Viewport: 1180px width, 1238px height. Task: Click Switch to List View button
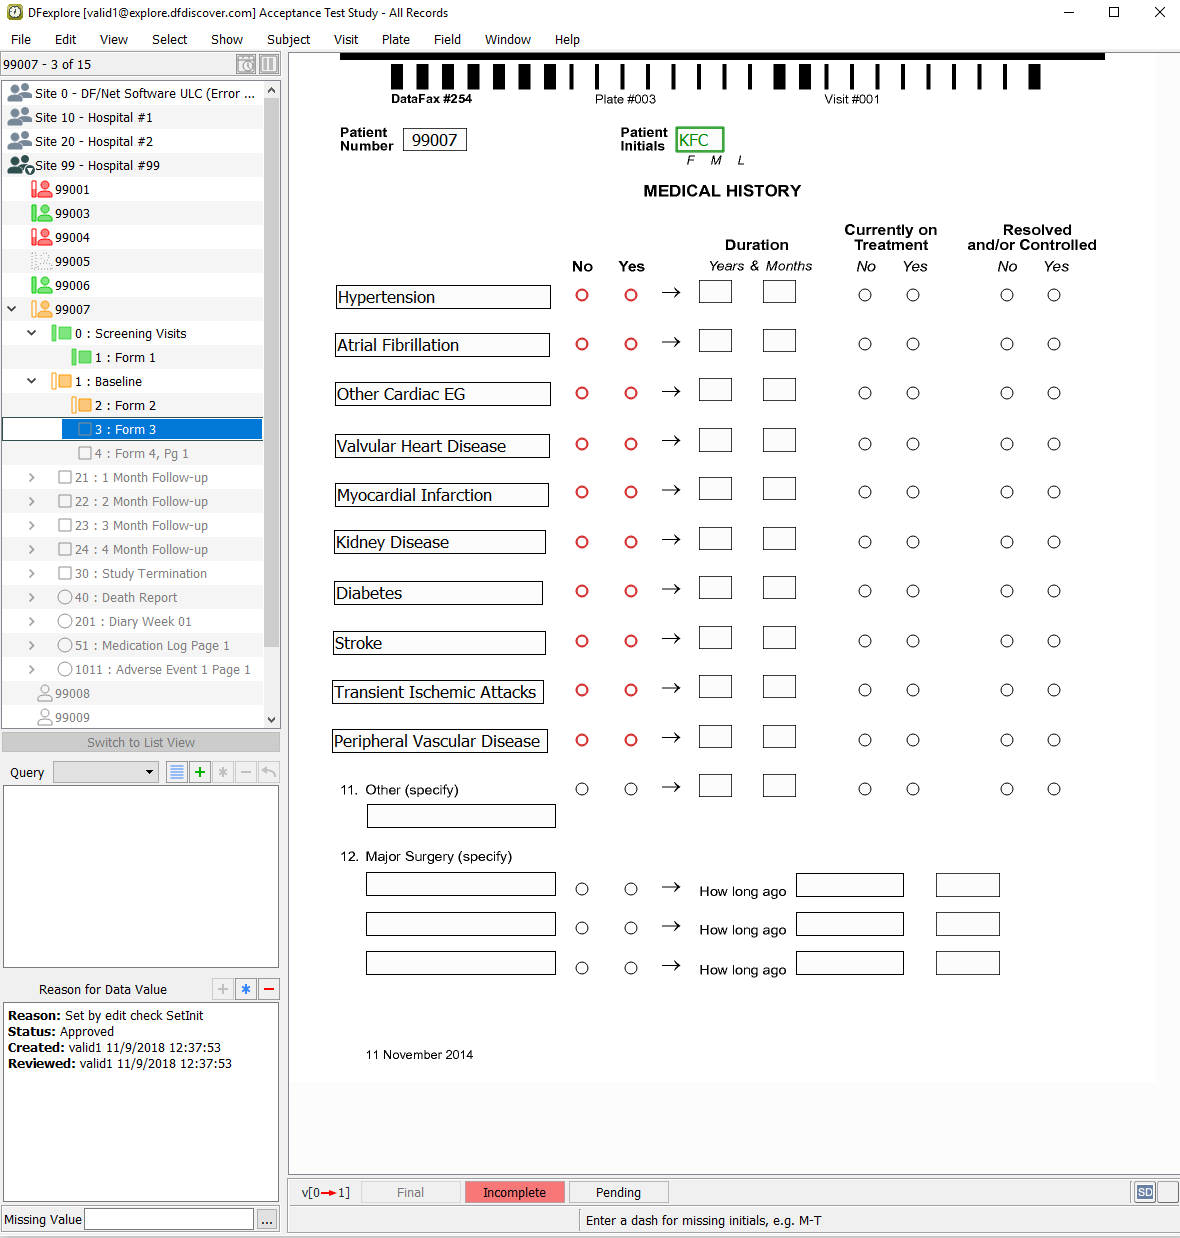click(141, 742)
